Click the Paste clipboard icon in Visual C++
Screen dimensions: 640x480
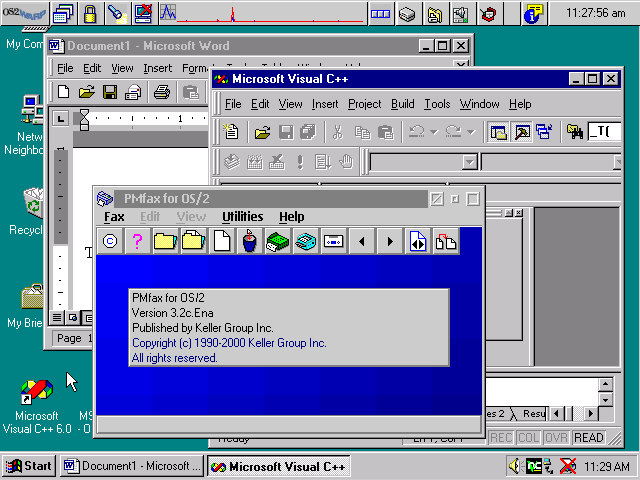click(x=385, y=132)
